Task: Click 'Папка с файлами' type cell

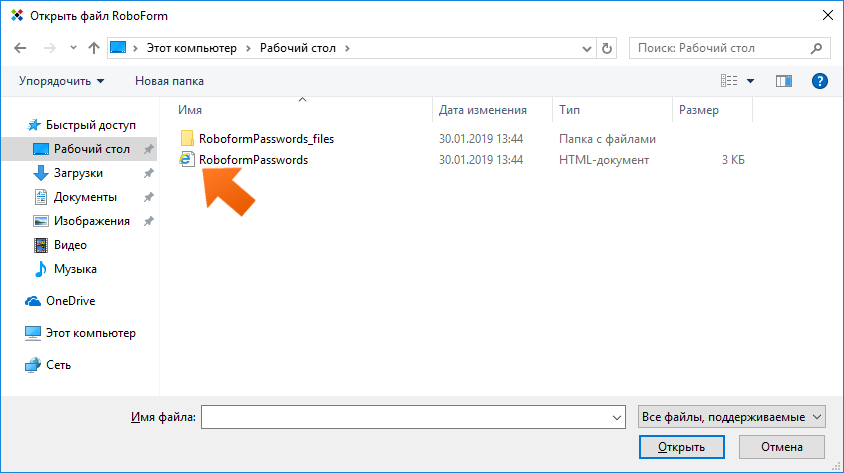Action: click(x=607, y=139)
